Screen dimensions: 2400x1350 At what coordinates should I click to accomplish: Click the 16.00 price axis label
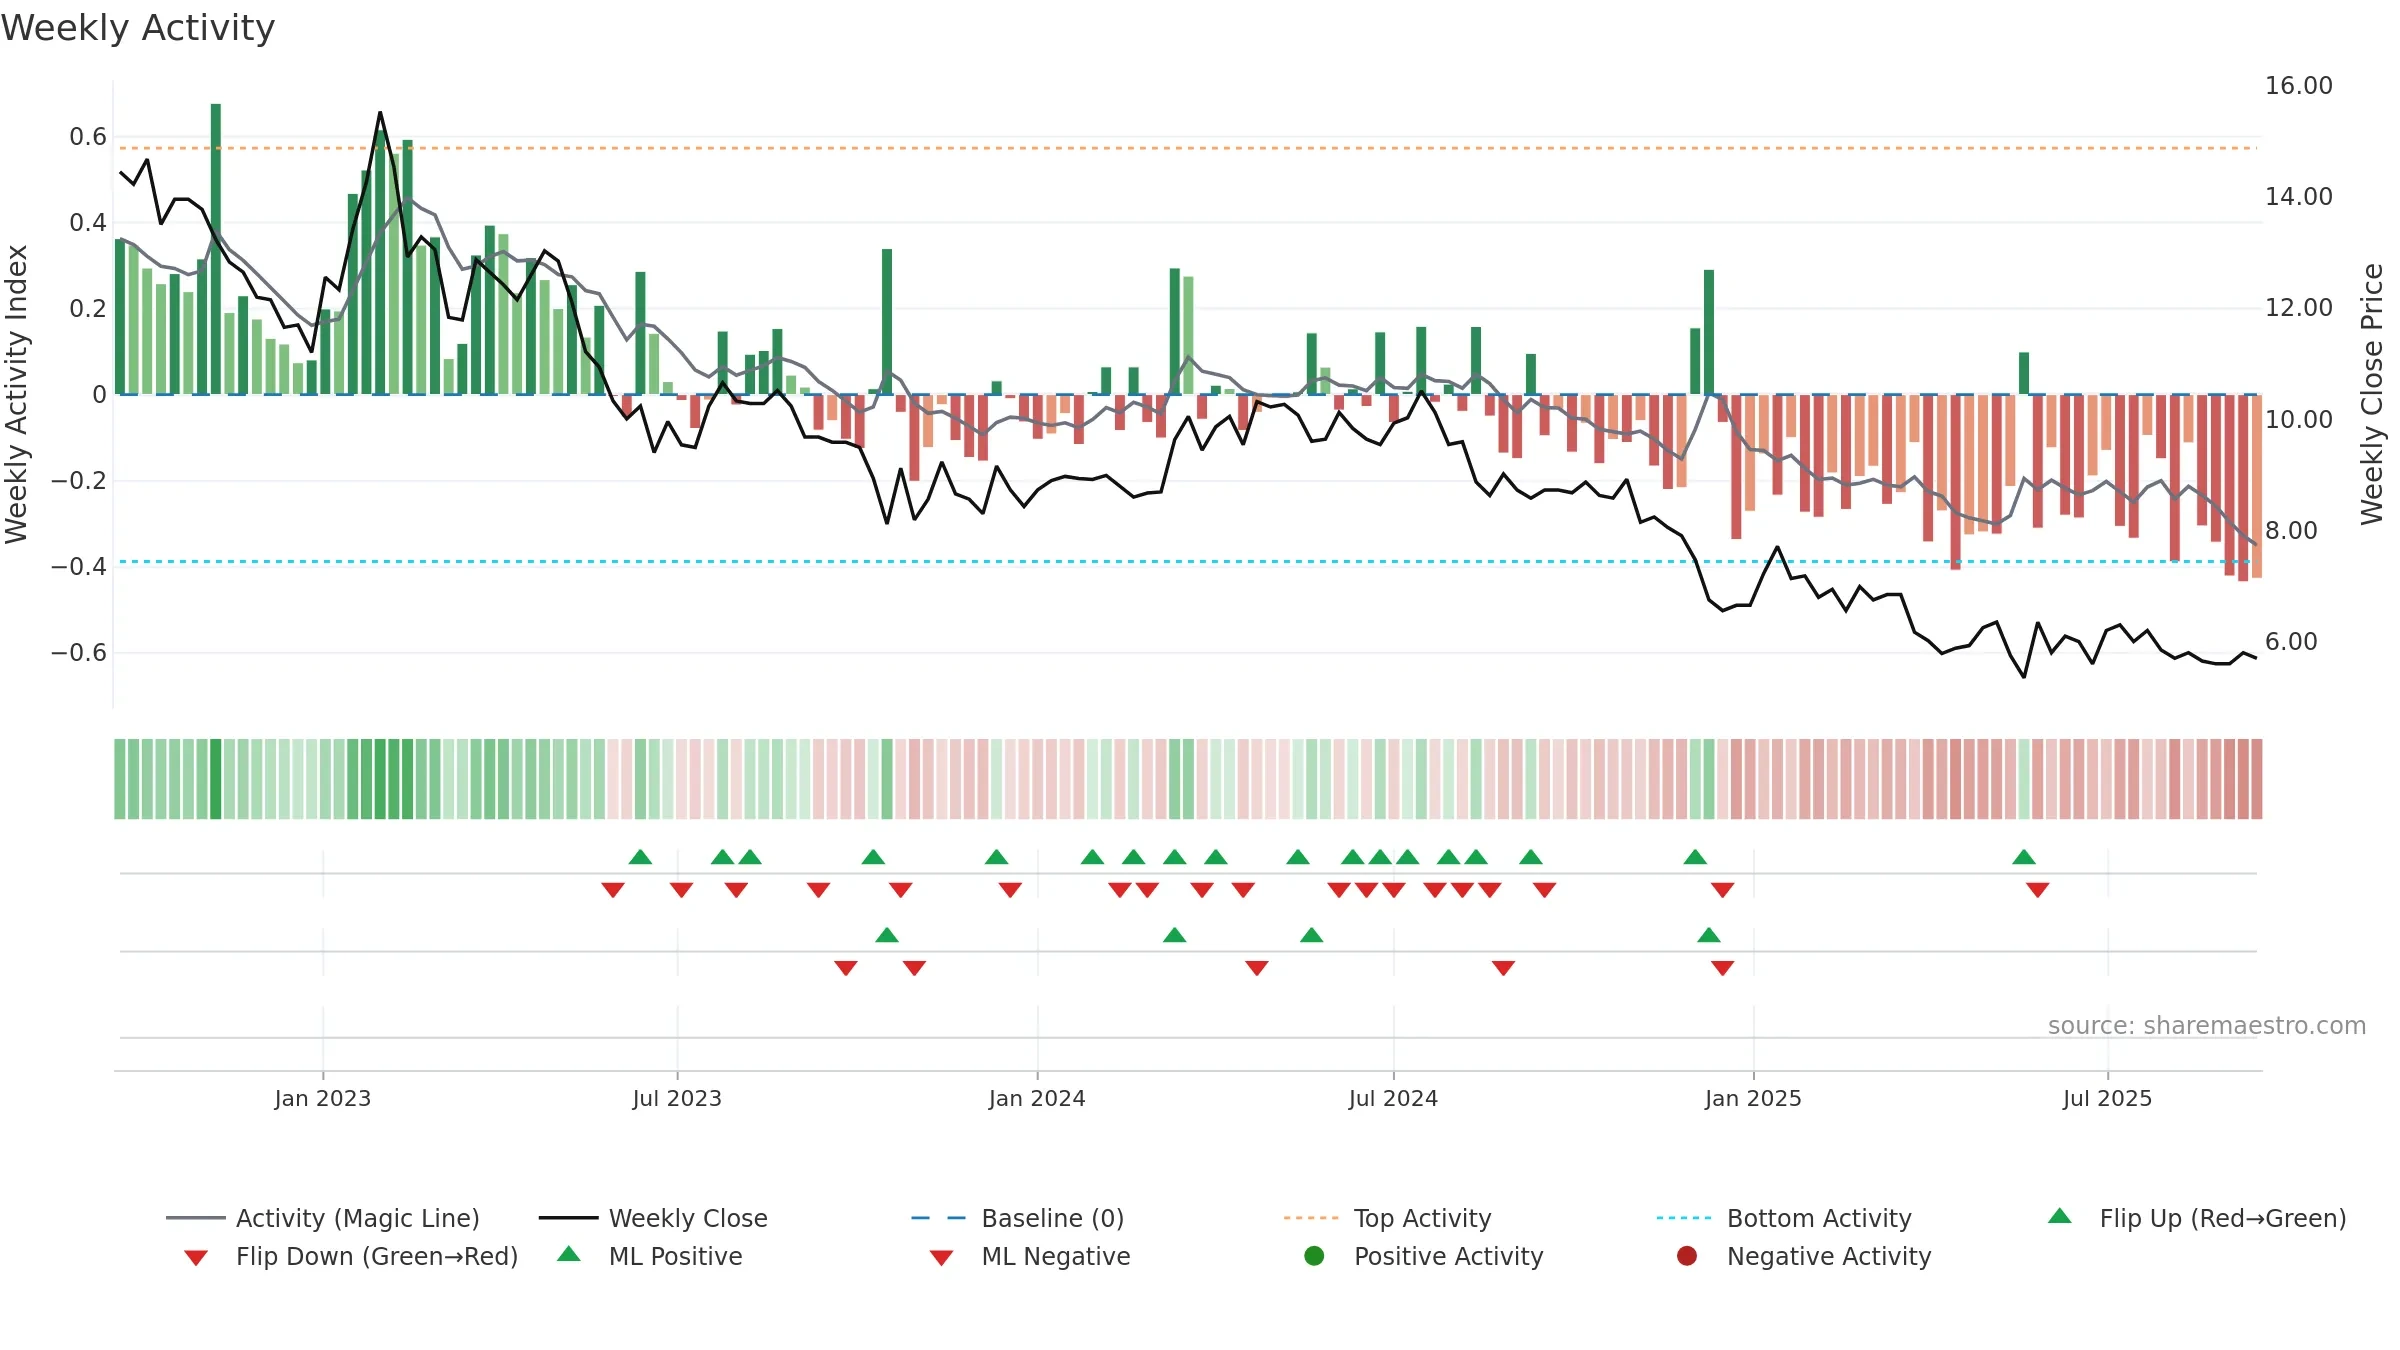click(x=2299, y=86)
